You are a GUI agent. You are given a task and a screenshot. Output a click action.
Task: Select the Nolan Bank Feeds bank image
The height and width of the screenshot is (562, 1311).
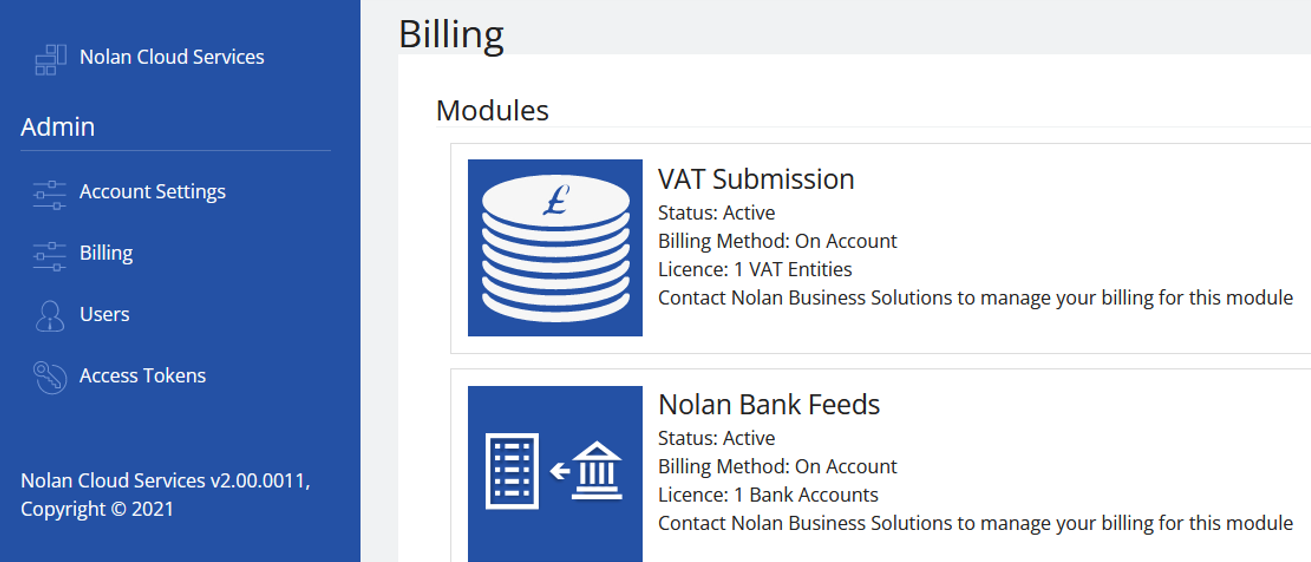tap(555, 474)
